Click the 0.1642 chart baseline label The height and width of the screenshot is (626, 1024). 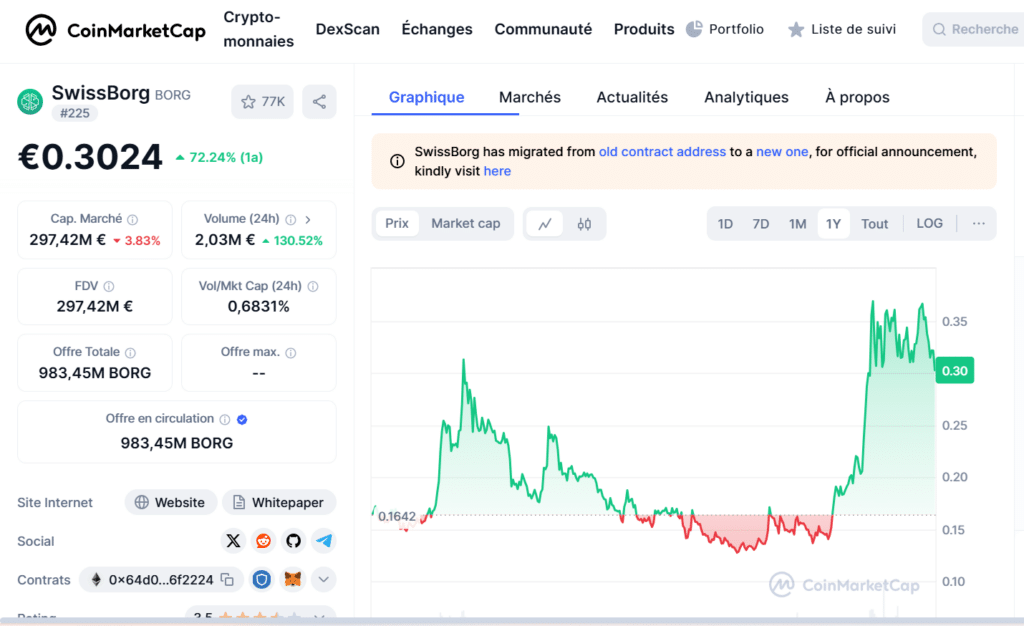tap(396, 516)
